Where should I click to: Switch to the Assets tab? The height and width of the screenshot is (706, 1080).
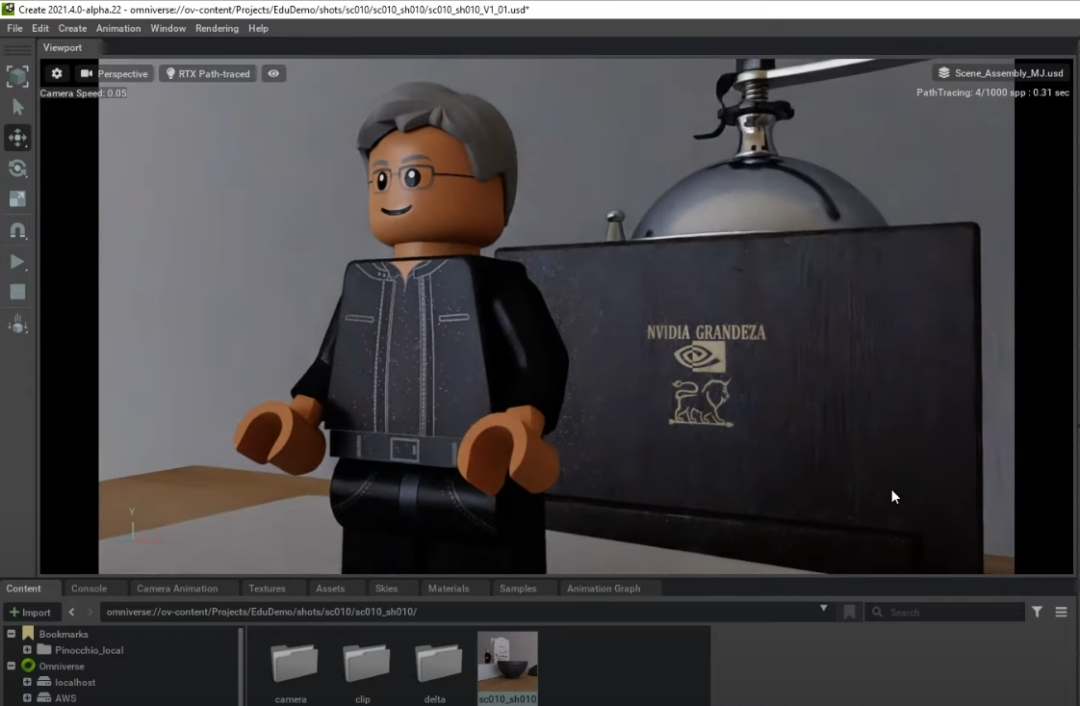pyautogui.click(x=330, y=588)
